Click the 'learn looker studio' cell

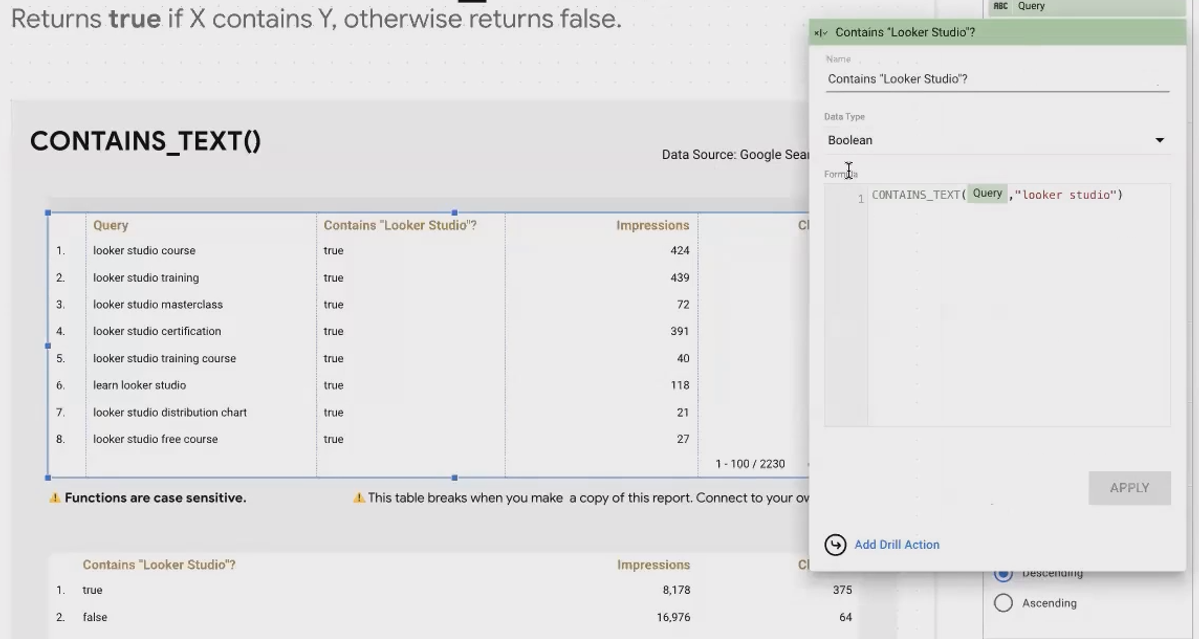pos(139,385)
